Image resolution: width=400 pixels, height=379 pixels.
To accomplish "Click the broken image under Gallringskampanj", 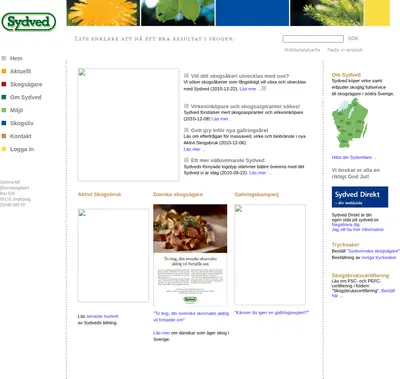I will click(x=270, y=254).
